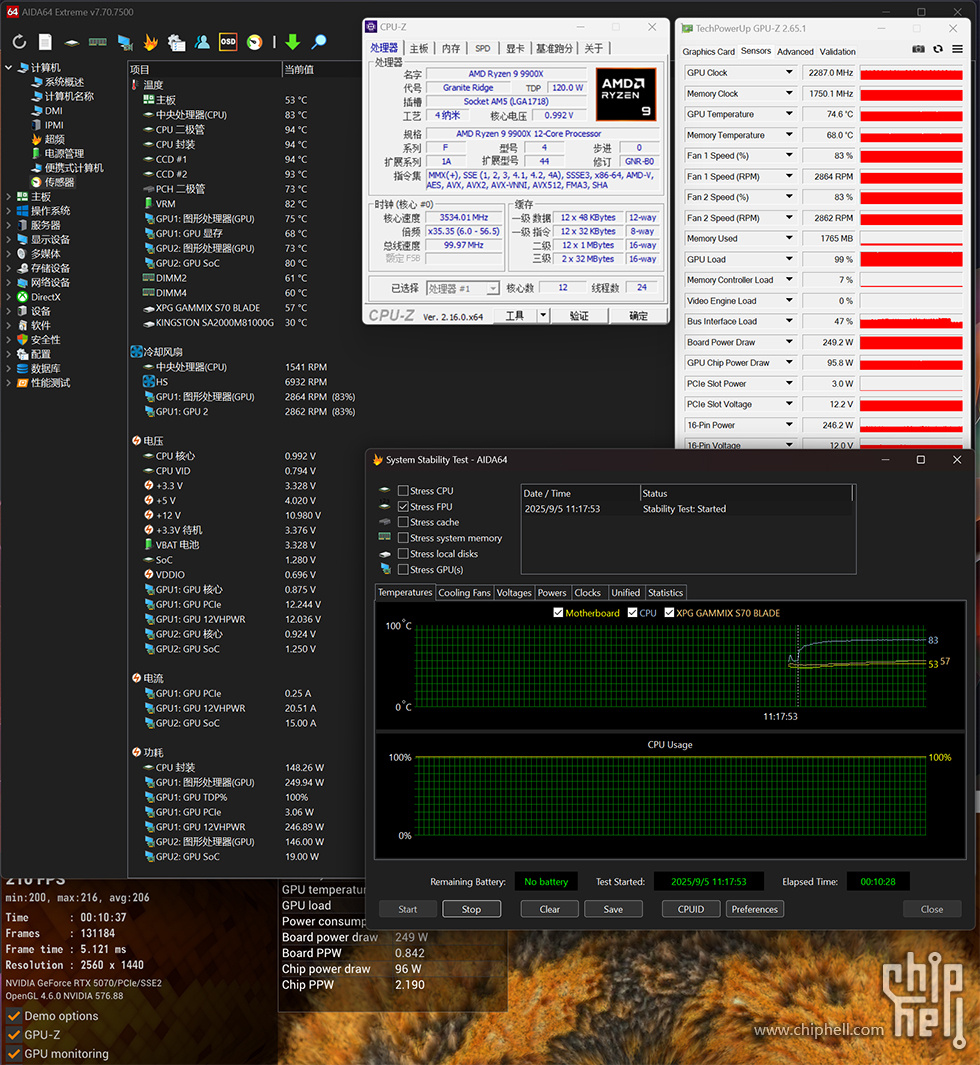Collapse the 计算机 tree node
The width and height of the screenshot is (980, 1065).
[x=9, y=68]
